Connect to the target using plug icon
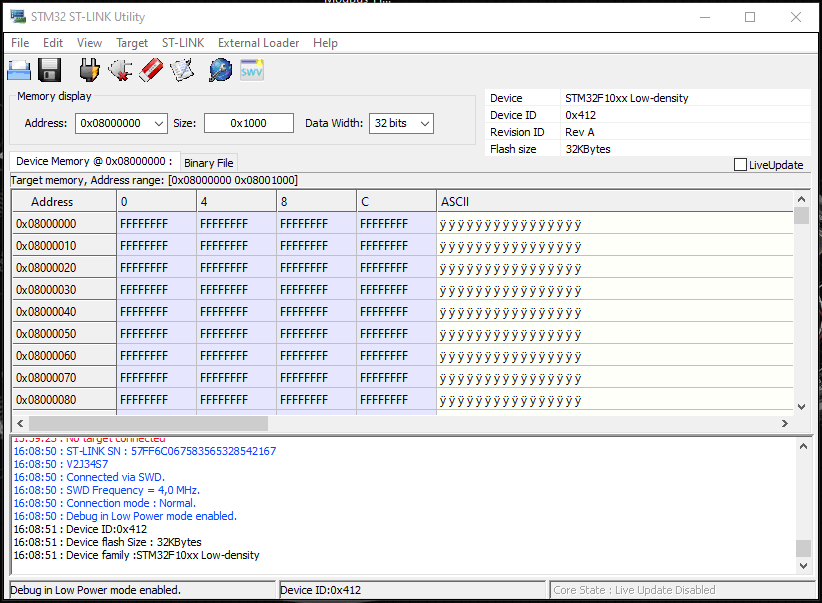The height and width of the screenshot is (603, 822). pyautogui.click(x=90, y=70)
